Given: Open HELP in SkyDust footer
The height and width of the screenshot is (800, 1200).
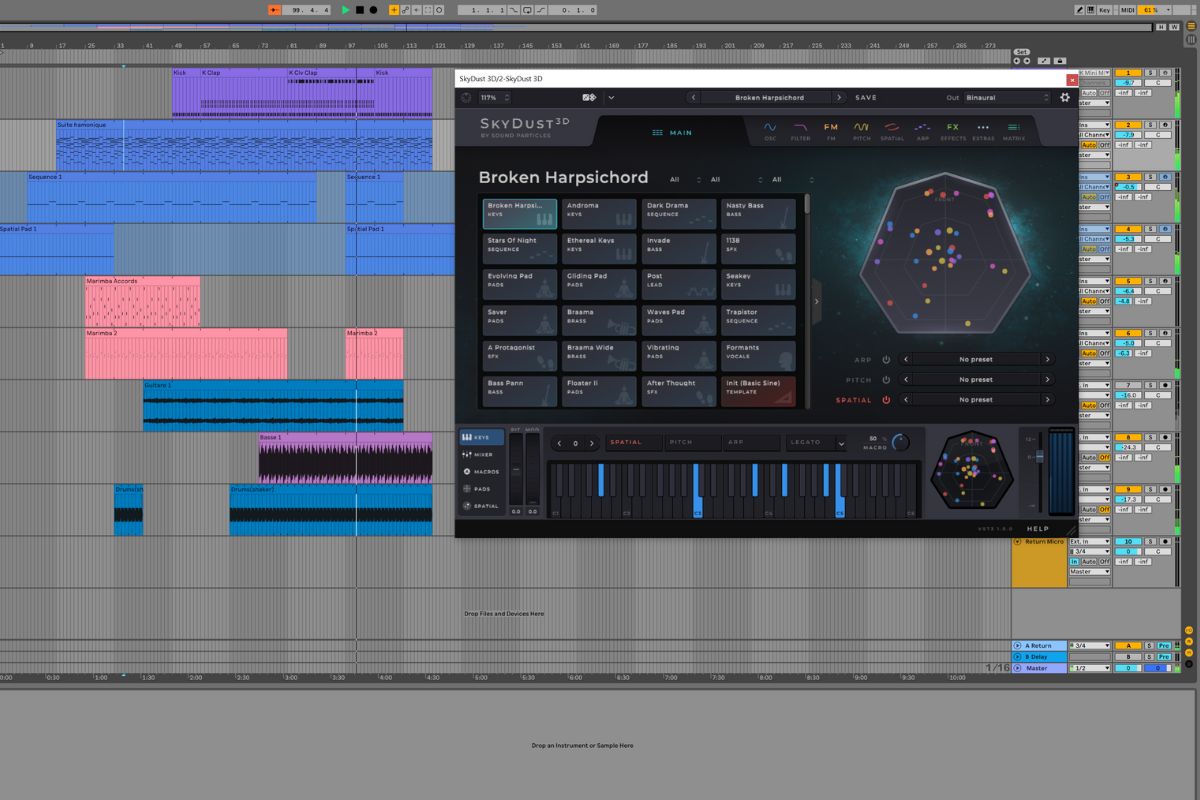Looking at the screenshot, I should tap(1038, 529).
